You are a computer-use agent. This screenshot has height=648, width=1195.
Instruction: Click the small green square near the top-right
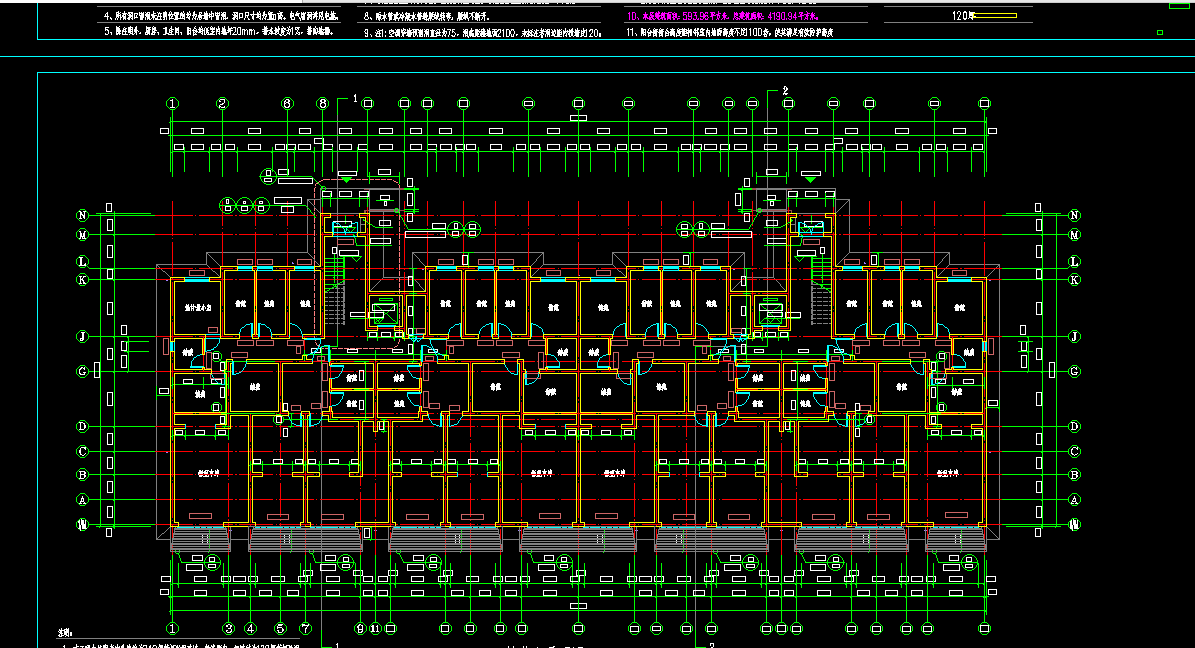(x=1160, y=32)
